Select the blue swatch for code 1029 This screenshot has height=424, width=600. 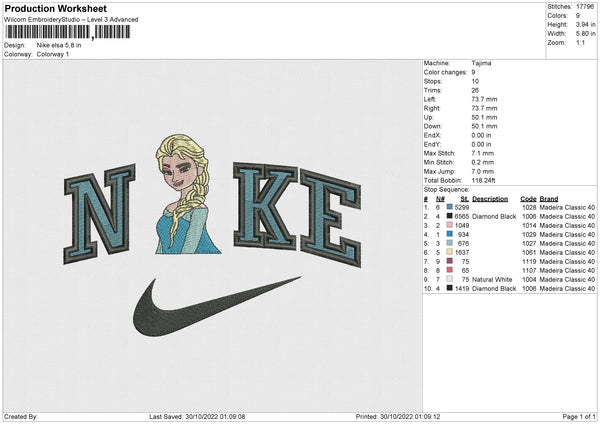[450, 234]
